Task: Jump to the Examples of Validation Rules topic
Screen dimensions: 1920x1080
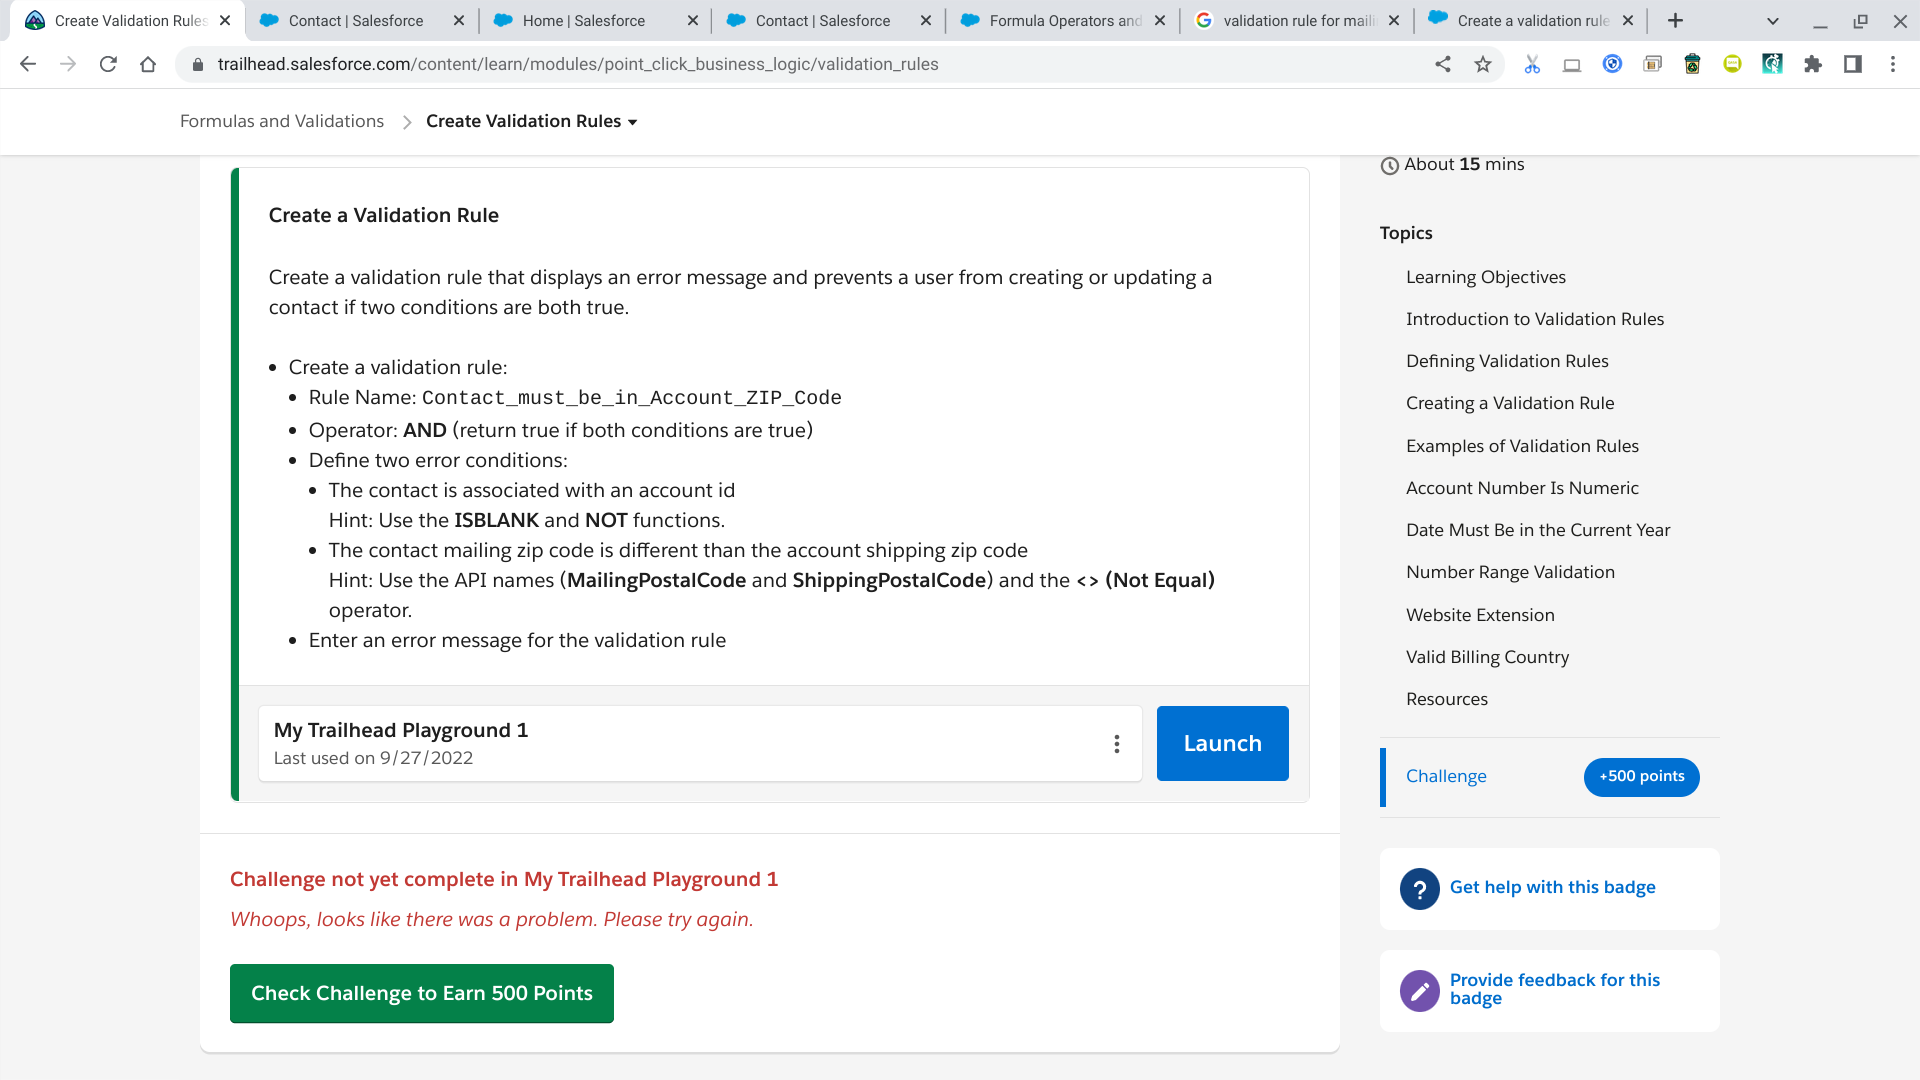Action: [1522, 446]
